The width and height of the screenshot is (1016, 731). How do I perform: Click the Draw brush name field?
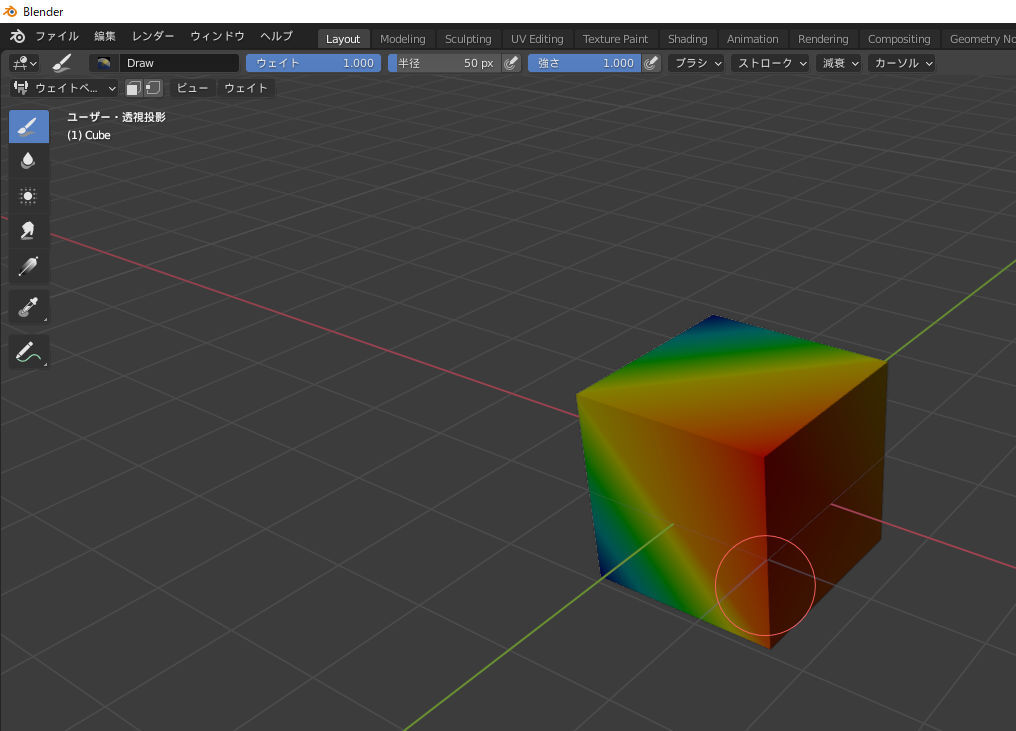point(179,63)
